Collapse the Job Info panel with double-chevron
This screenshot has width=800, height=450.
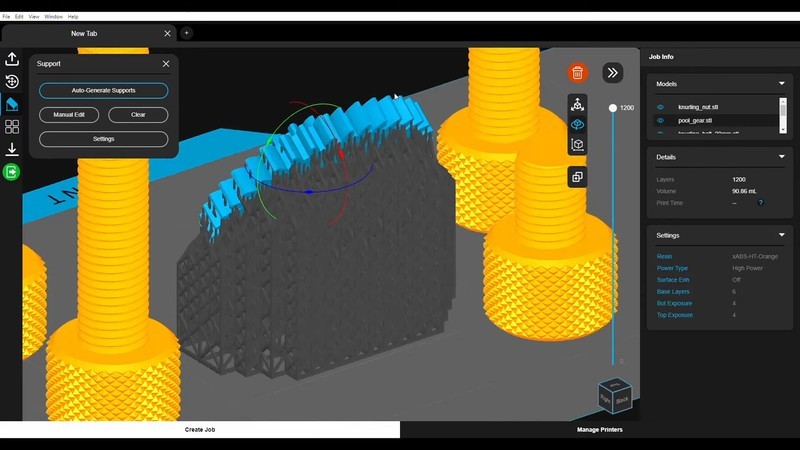[612, 72]
